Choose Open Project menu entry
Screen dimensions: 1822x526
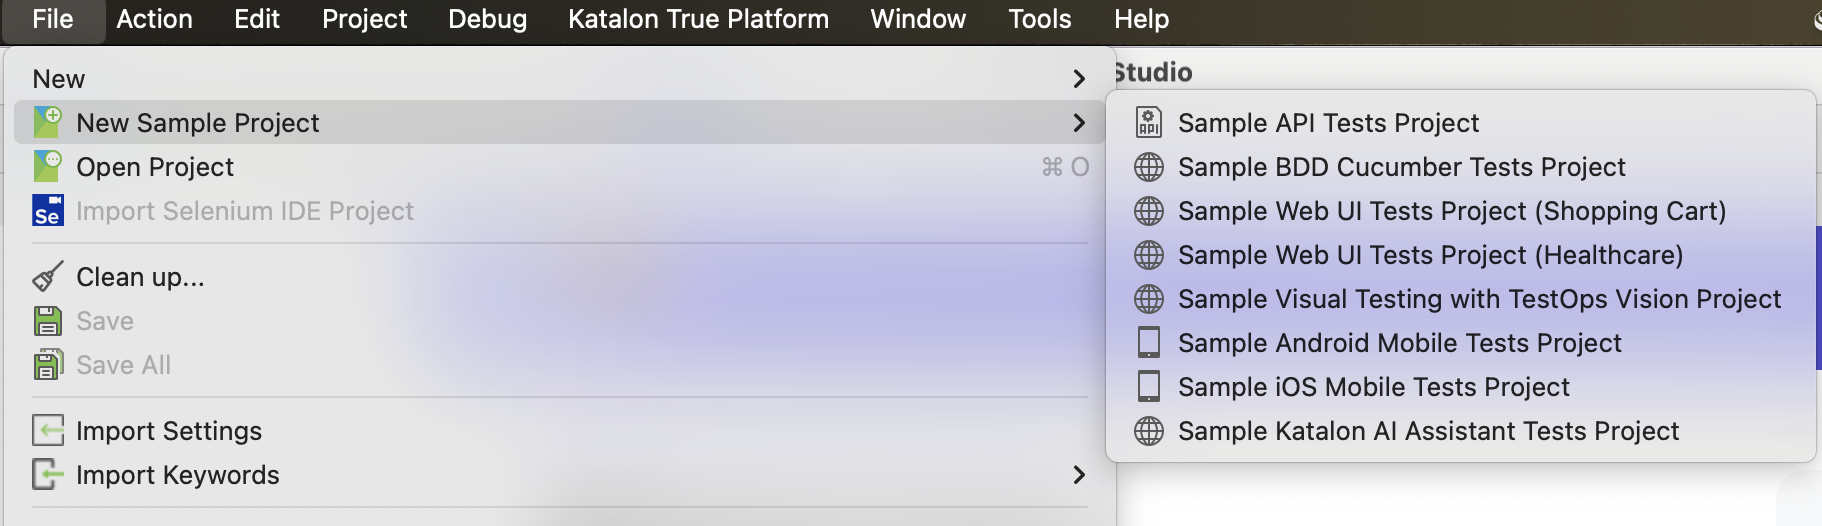(560, 166)
